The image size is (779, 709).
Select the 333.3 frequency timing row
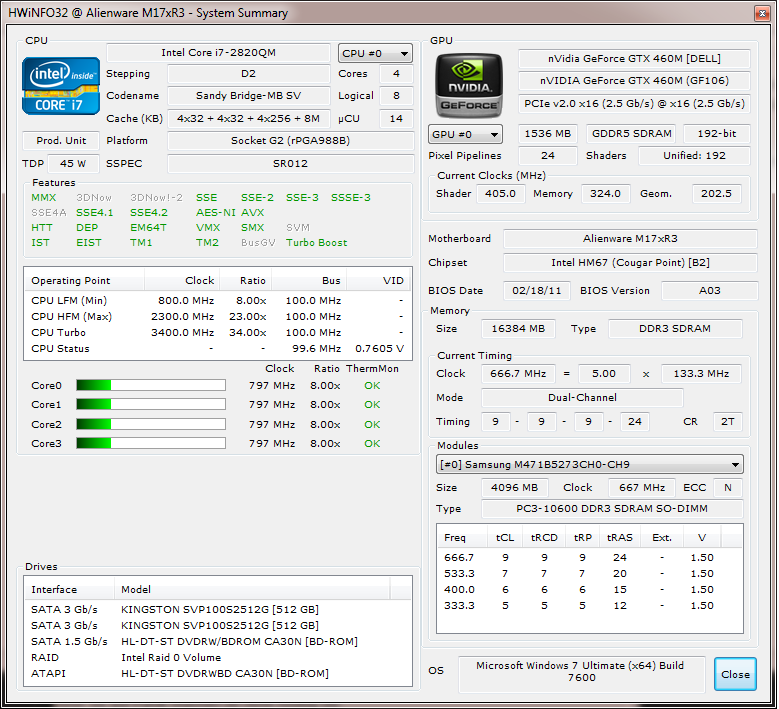pyautogui.click(x=589, y=605)
